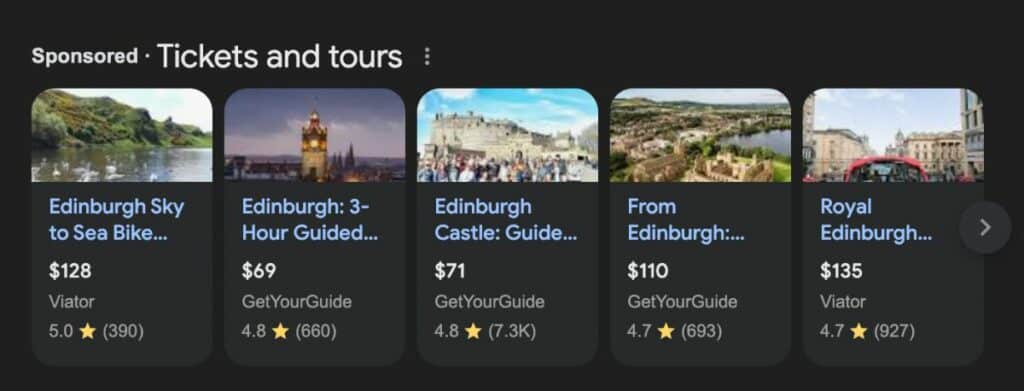This screenshot has width=1024, height=391.
Task: Click the Edinburgh Castle crowd thumbnail
Action: 507,135
